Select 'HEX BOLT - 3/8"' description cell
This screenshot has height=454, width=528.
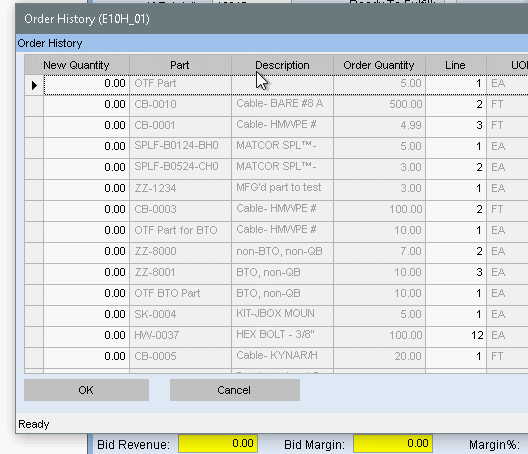(283, 337)
